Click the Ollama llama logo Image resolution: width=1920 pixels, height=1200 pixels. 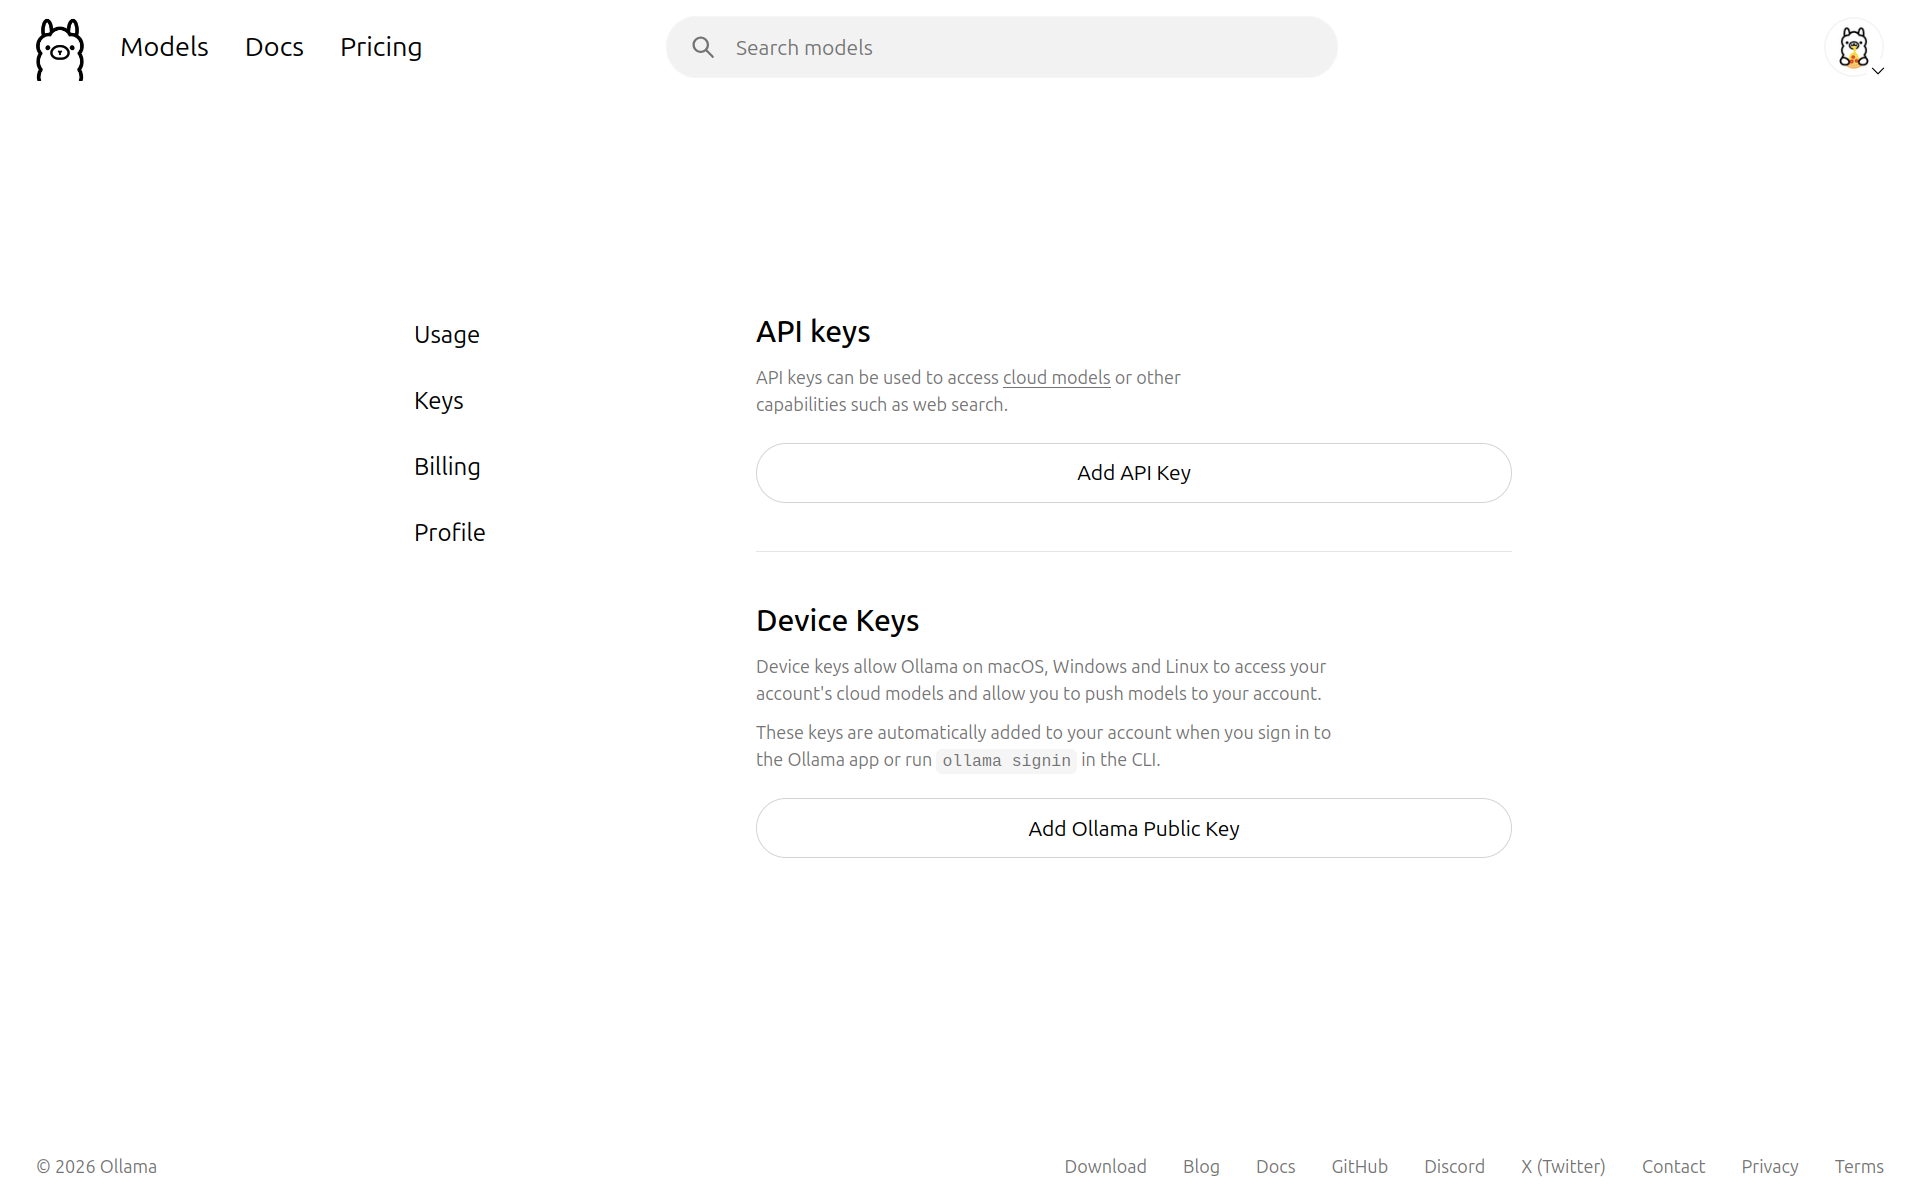[60, 49]
